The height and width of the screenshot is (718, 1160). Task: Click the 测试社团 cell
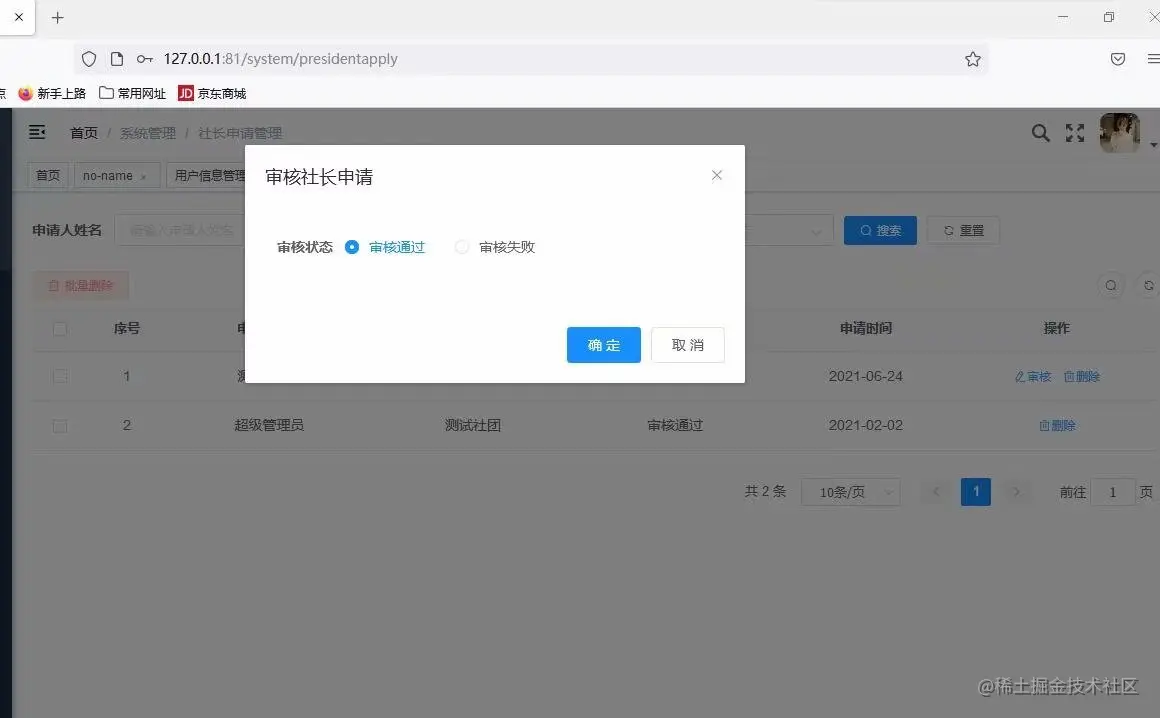473,425
